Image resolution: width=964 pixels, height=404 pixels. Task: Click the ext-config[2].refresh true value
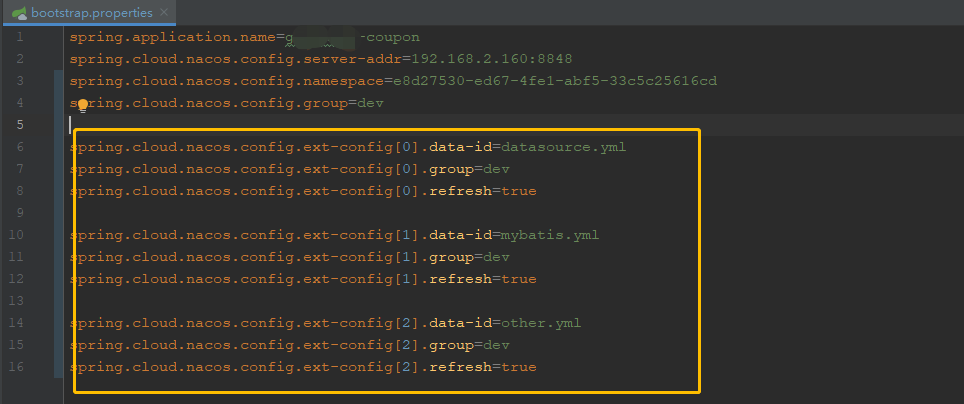(519, 367)
